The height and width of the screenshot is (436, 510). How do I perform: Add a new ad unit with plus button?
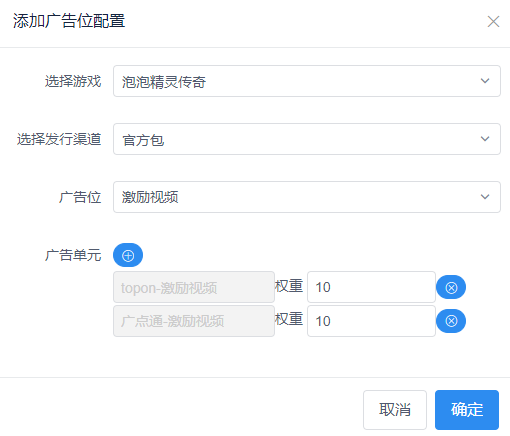(128, 255)
